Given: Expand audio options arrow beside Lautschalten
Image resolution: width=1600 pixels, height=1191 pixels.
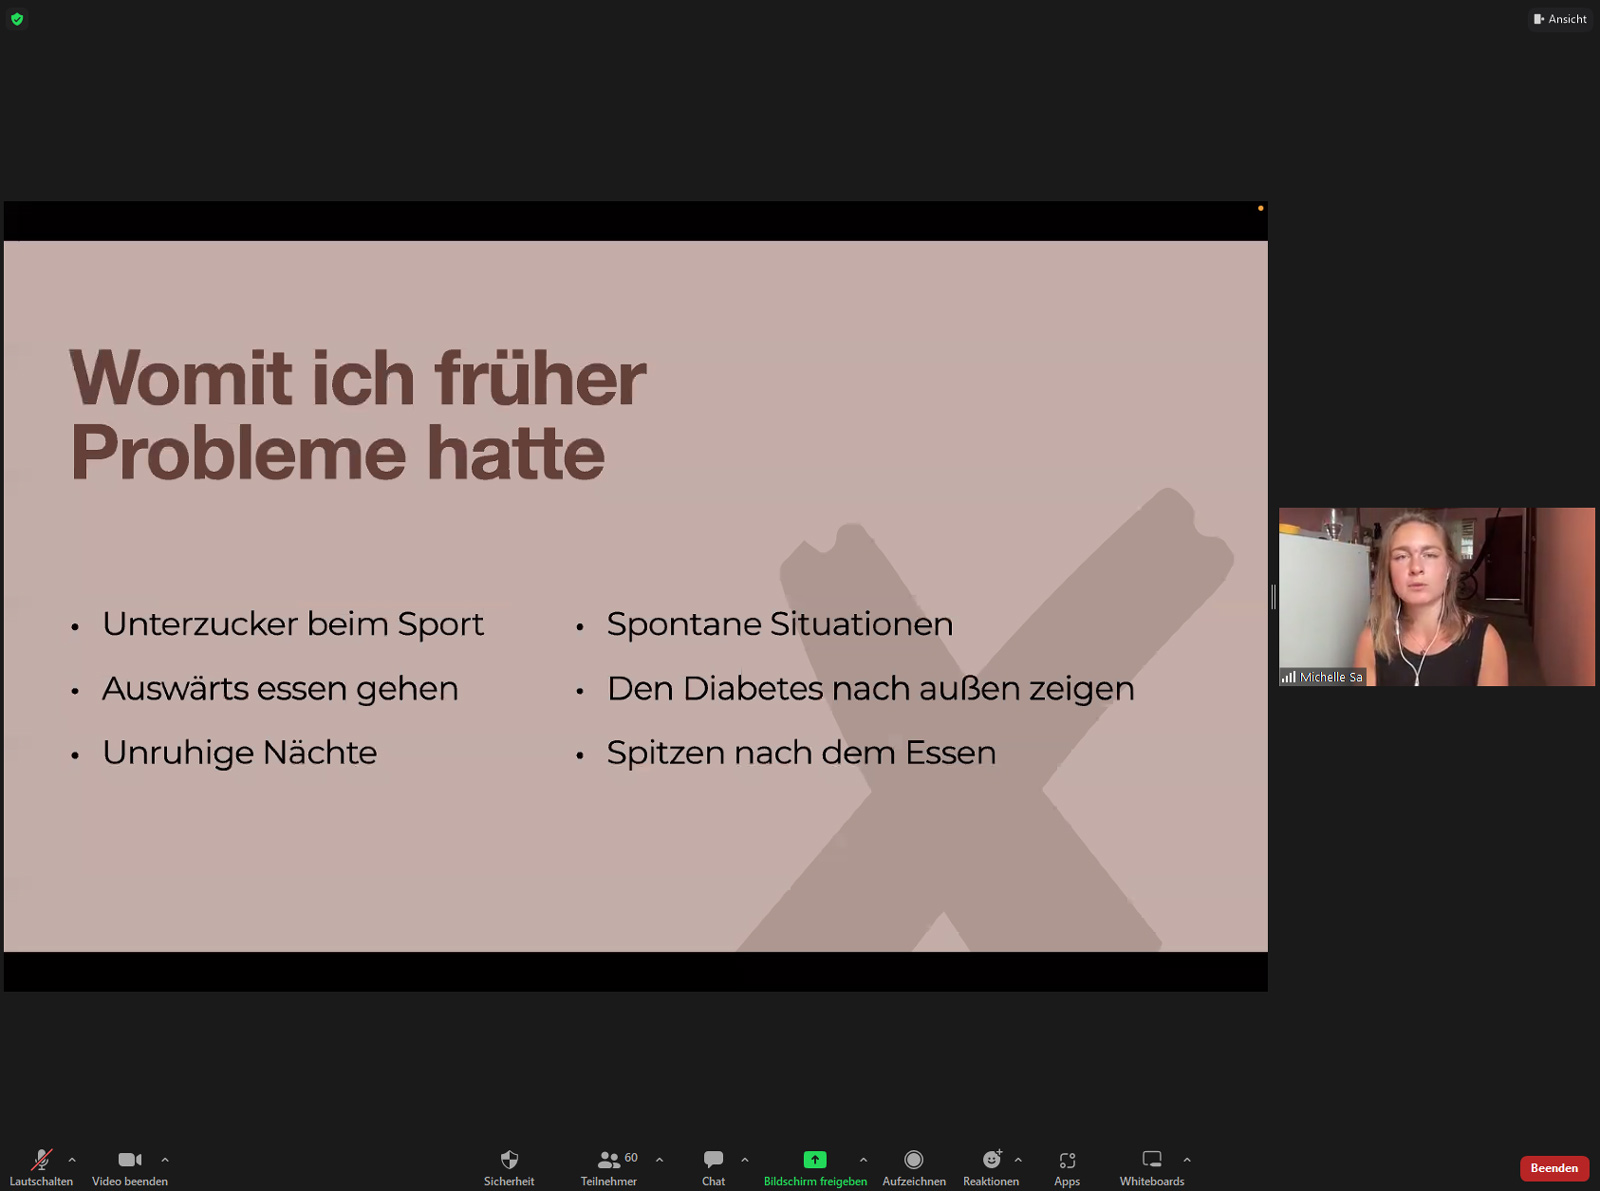Looking at the screenshot, I should coord(72,1160).
